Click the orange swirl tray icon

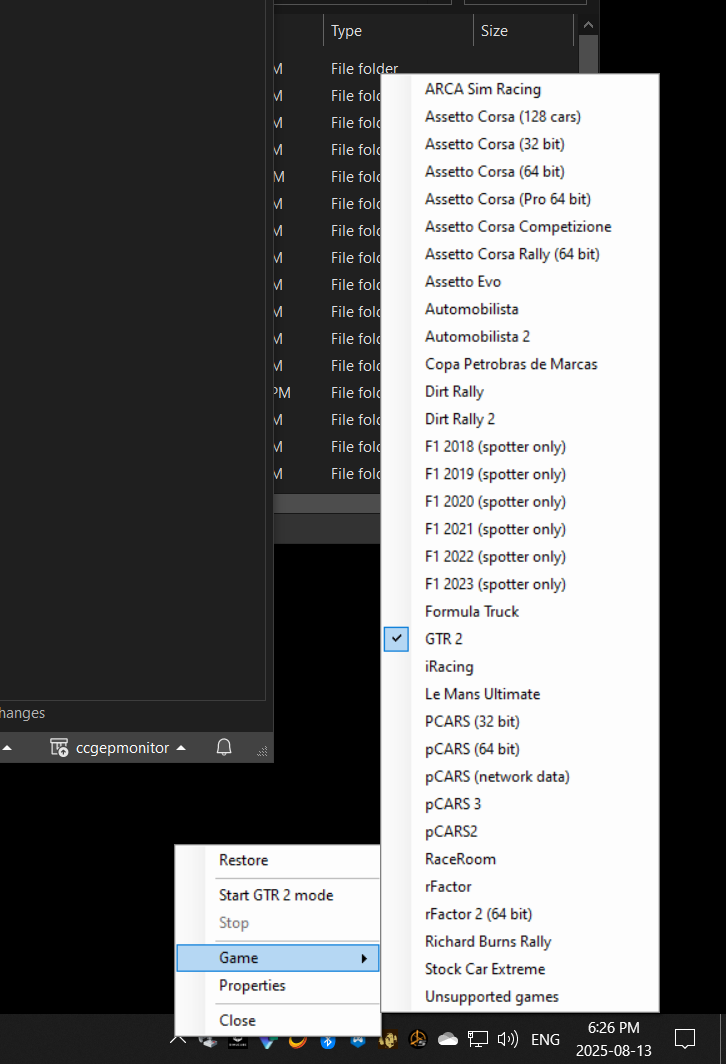tap(297, 1041)
